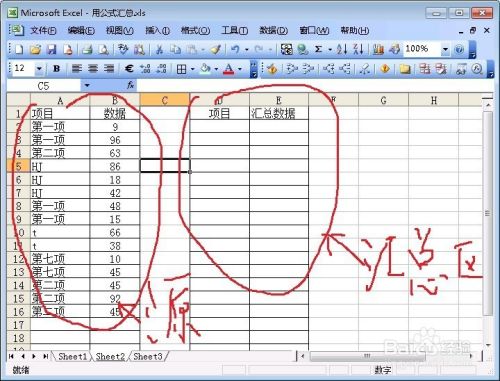The height and width of the screenshot is (381, 500).
Task: Open the Name Box dropdown arrow
Action: (x=87, y=86)
